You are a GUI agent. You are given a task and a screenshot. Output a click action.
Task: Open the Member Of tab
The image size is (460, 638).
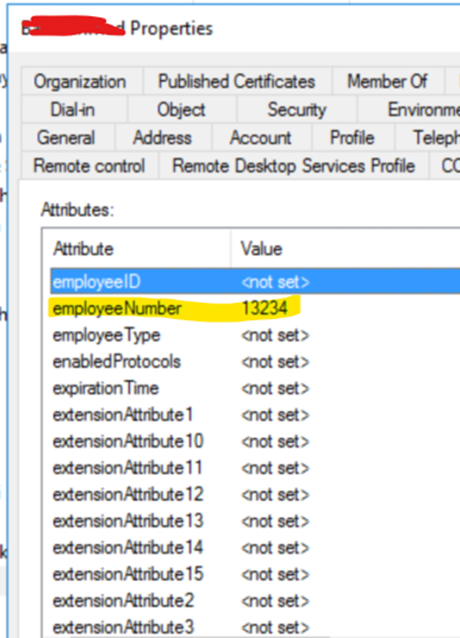pyautogui.click(x=388, y=81)
